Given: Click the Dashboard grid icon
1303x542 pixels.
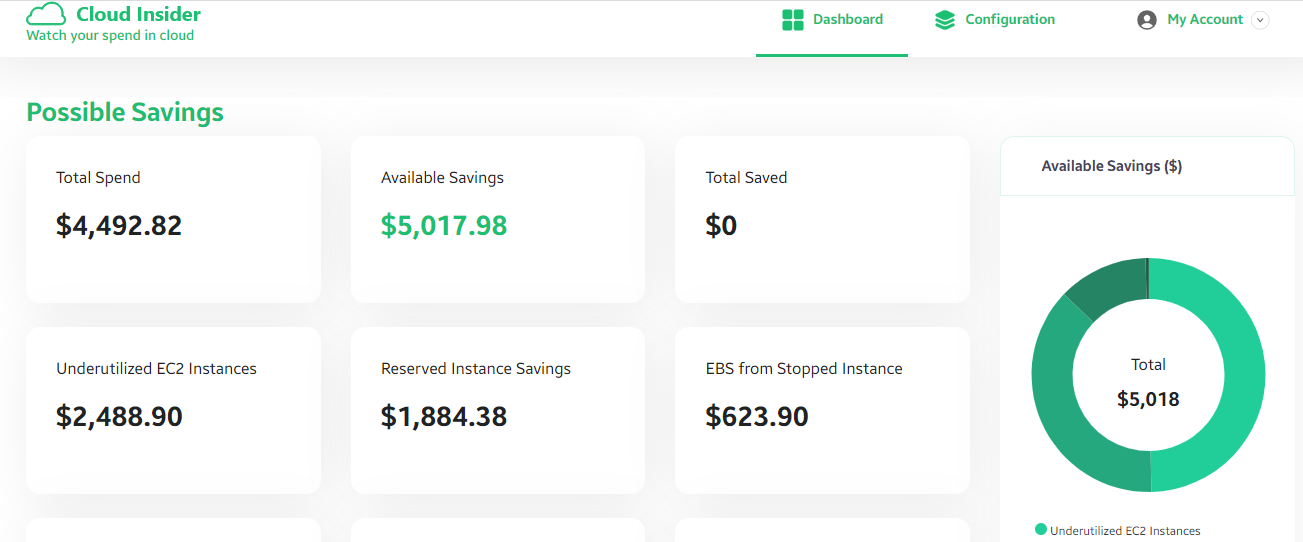Looking at the screenshot, I should 793,20.
